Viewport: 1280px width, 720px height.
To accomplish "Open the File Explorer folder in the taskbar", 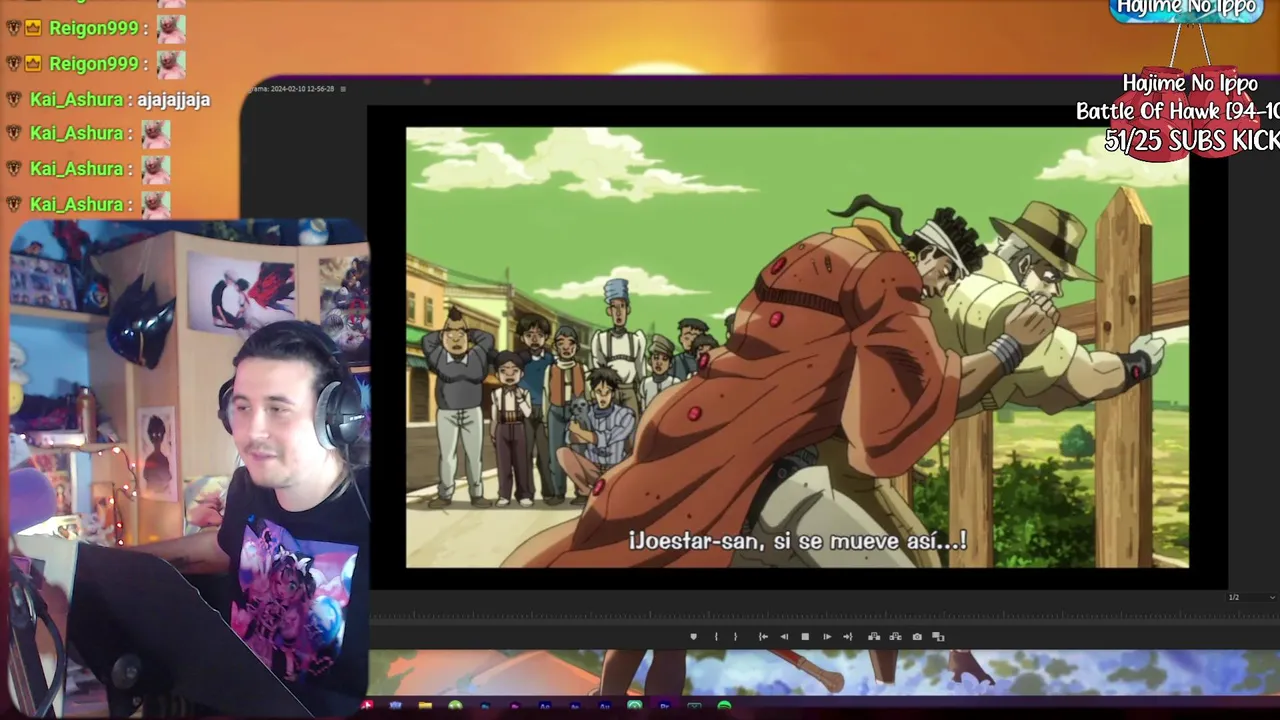I will (425, 706).
